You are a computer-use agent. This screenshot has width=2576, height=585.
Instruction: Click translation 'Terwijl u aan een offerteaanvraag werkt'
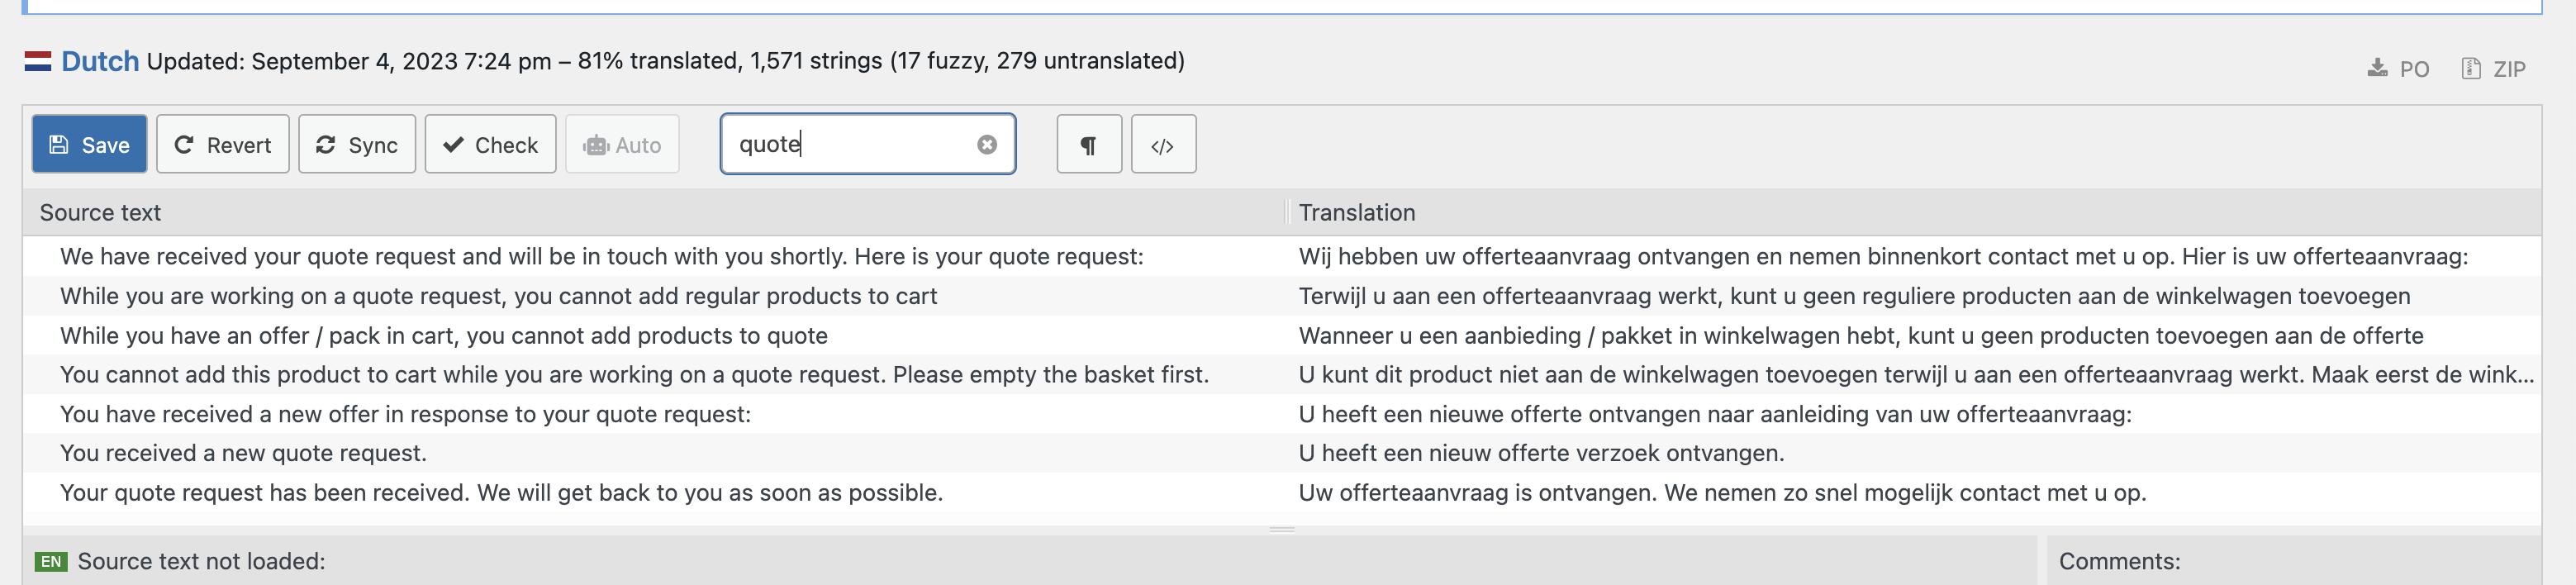coord(1854,296)
